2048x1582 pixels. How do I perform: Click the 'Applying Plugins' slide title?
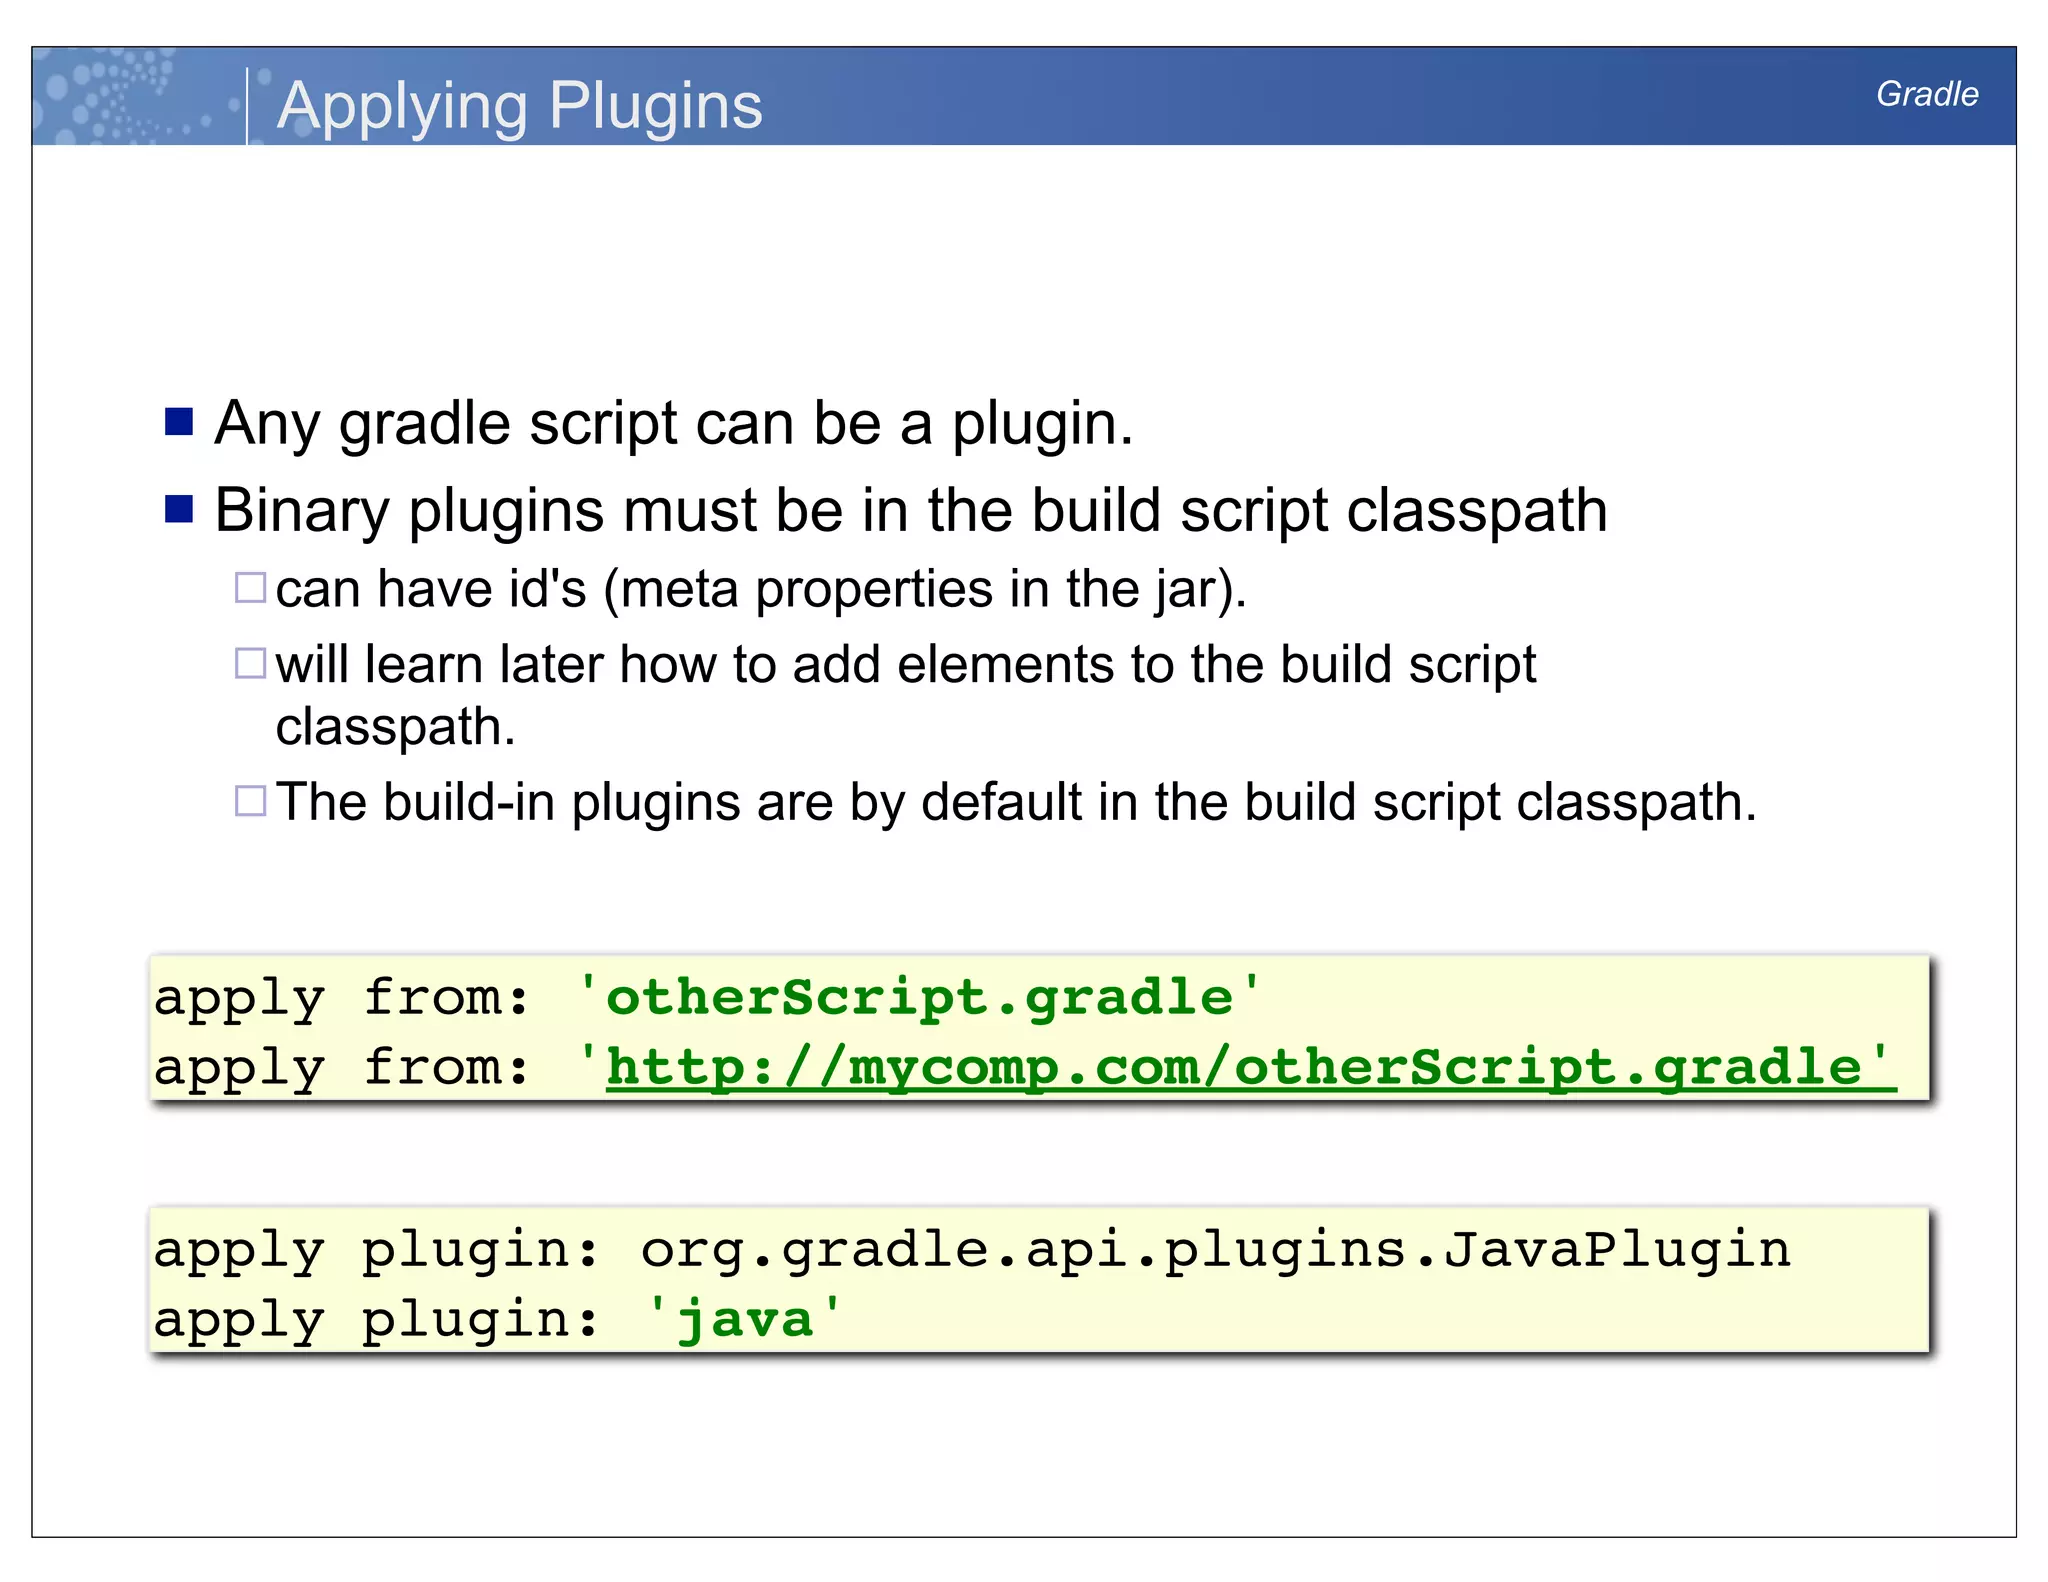pyautogui.click(x=520, y=105)
